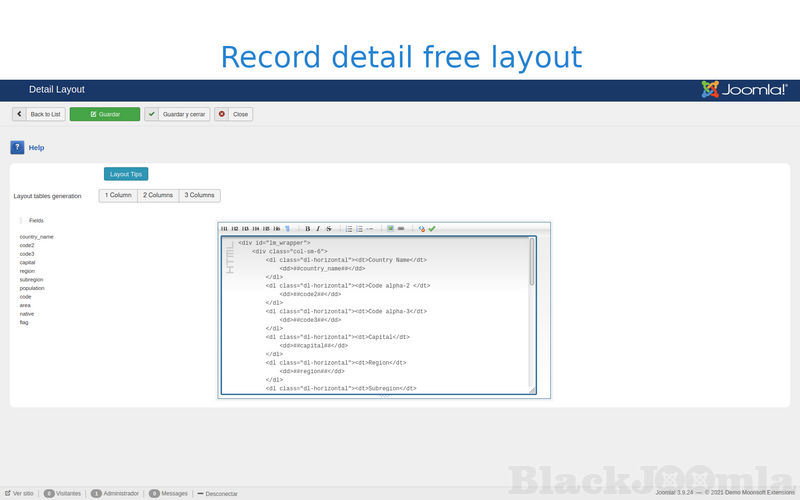Select the country_name field in list

pos(36,237)
